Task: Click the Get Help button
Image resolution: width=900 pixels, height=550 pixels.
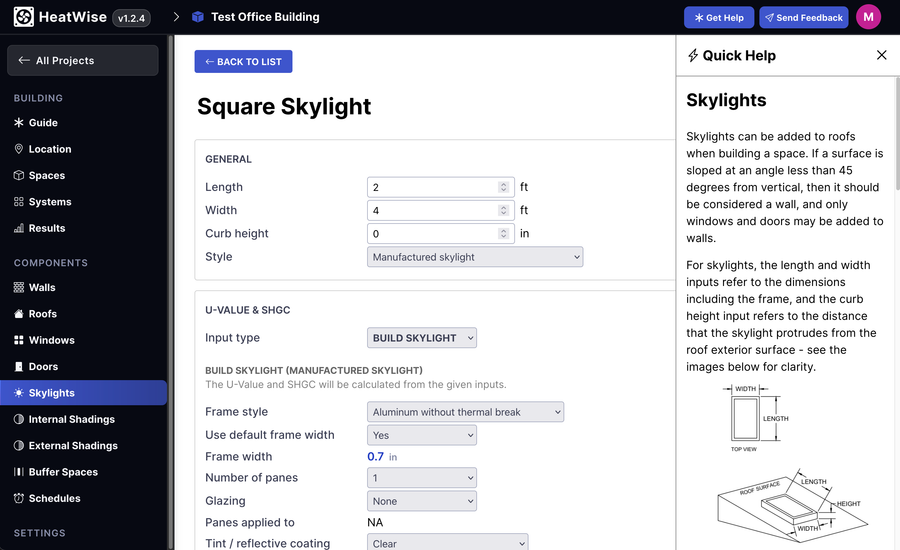Action: [x=719, y=18]
